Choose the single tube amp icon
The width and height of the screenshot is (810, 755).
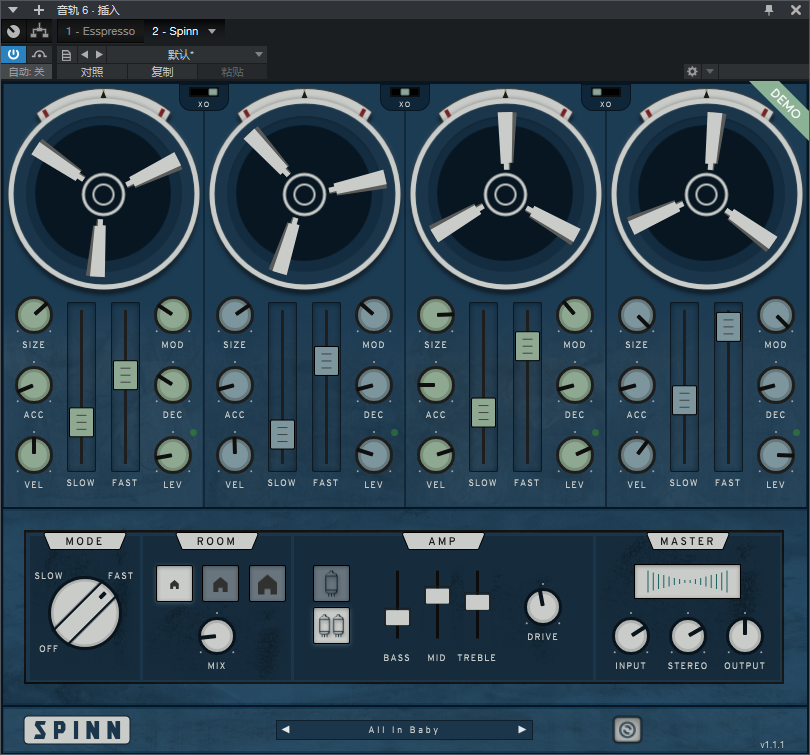click(x=332, y=584)
